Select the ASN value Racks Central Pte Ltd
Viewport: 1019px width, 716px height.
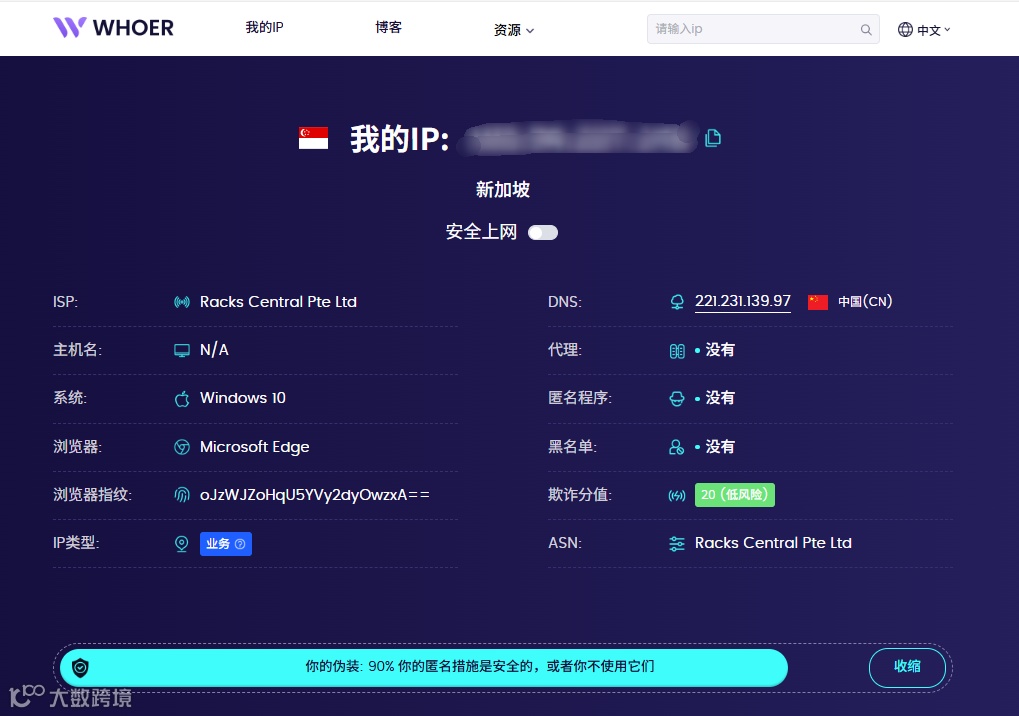coord(773,543)
